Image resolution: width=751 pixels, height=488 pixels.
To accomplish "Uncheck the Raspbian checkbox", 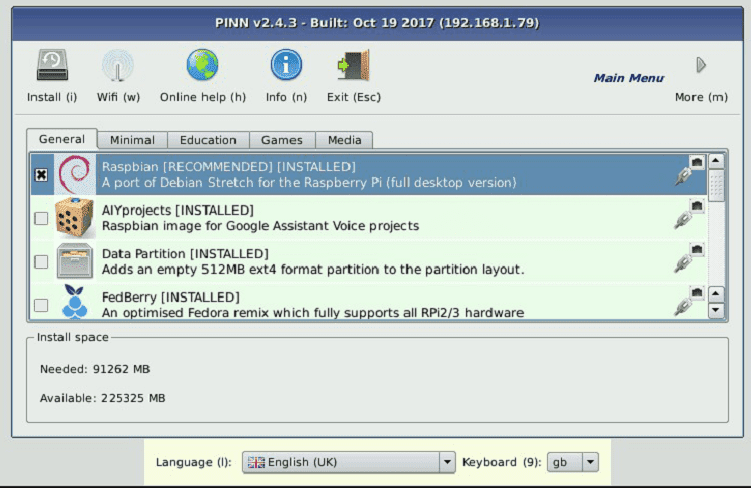I will pyautogui.click(x=41, y=175).
